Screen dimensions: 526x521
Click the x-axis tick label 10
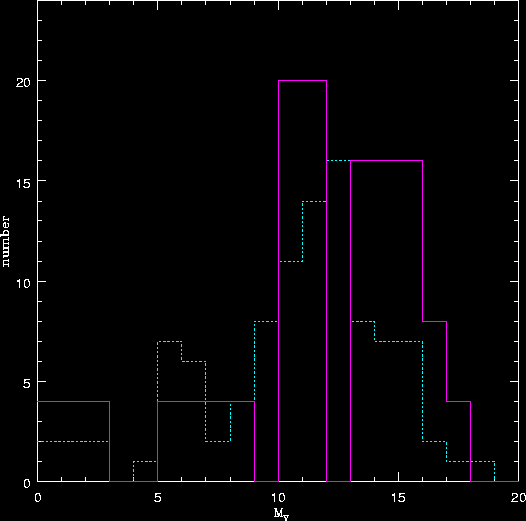coord(278,498)
